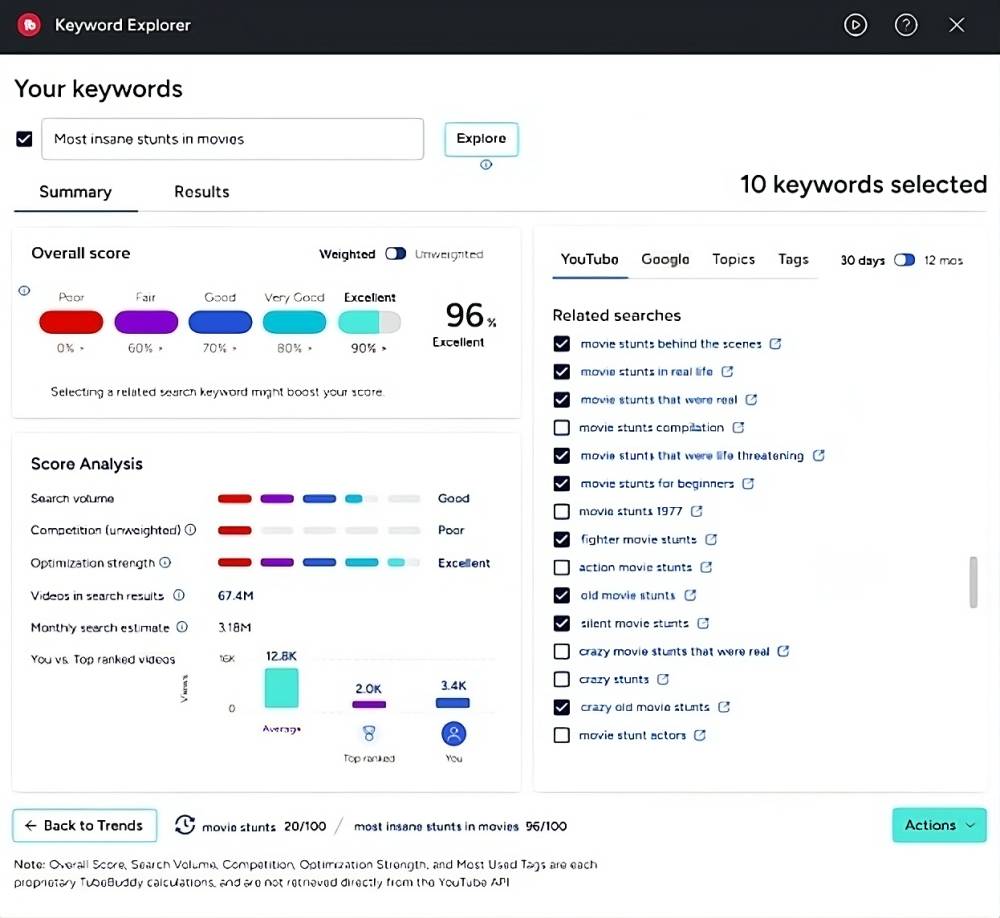Click the Explore button
This screenshot has height=918, width=1000.
[482, 139]
